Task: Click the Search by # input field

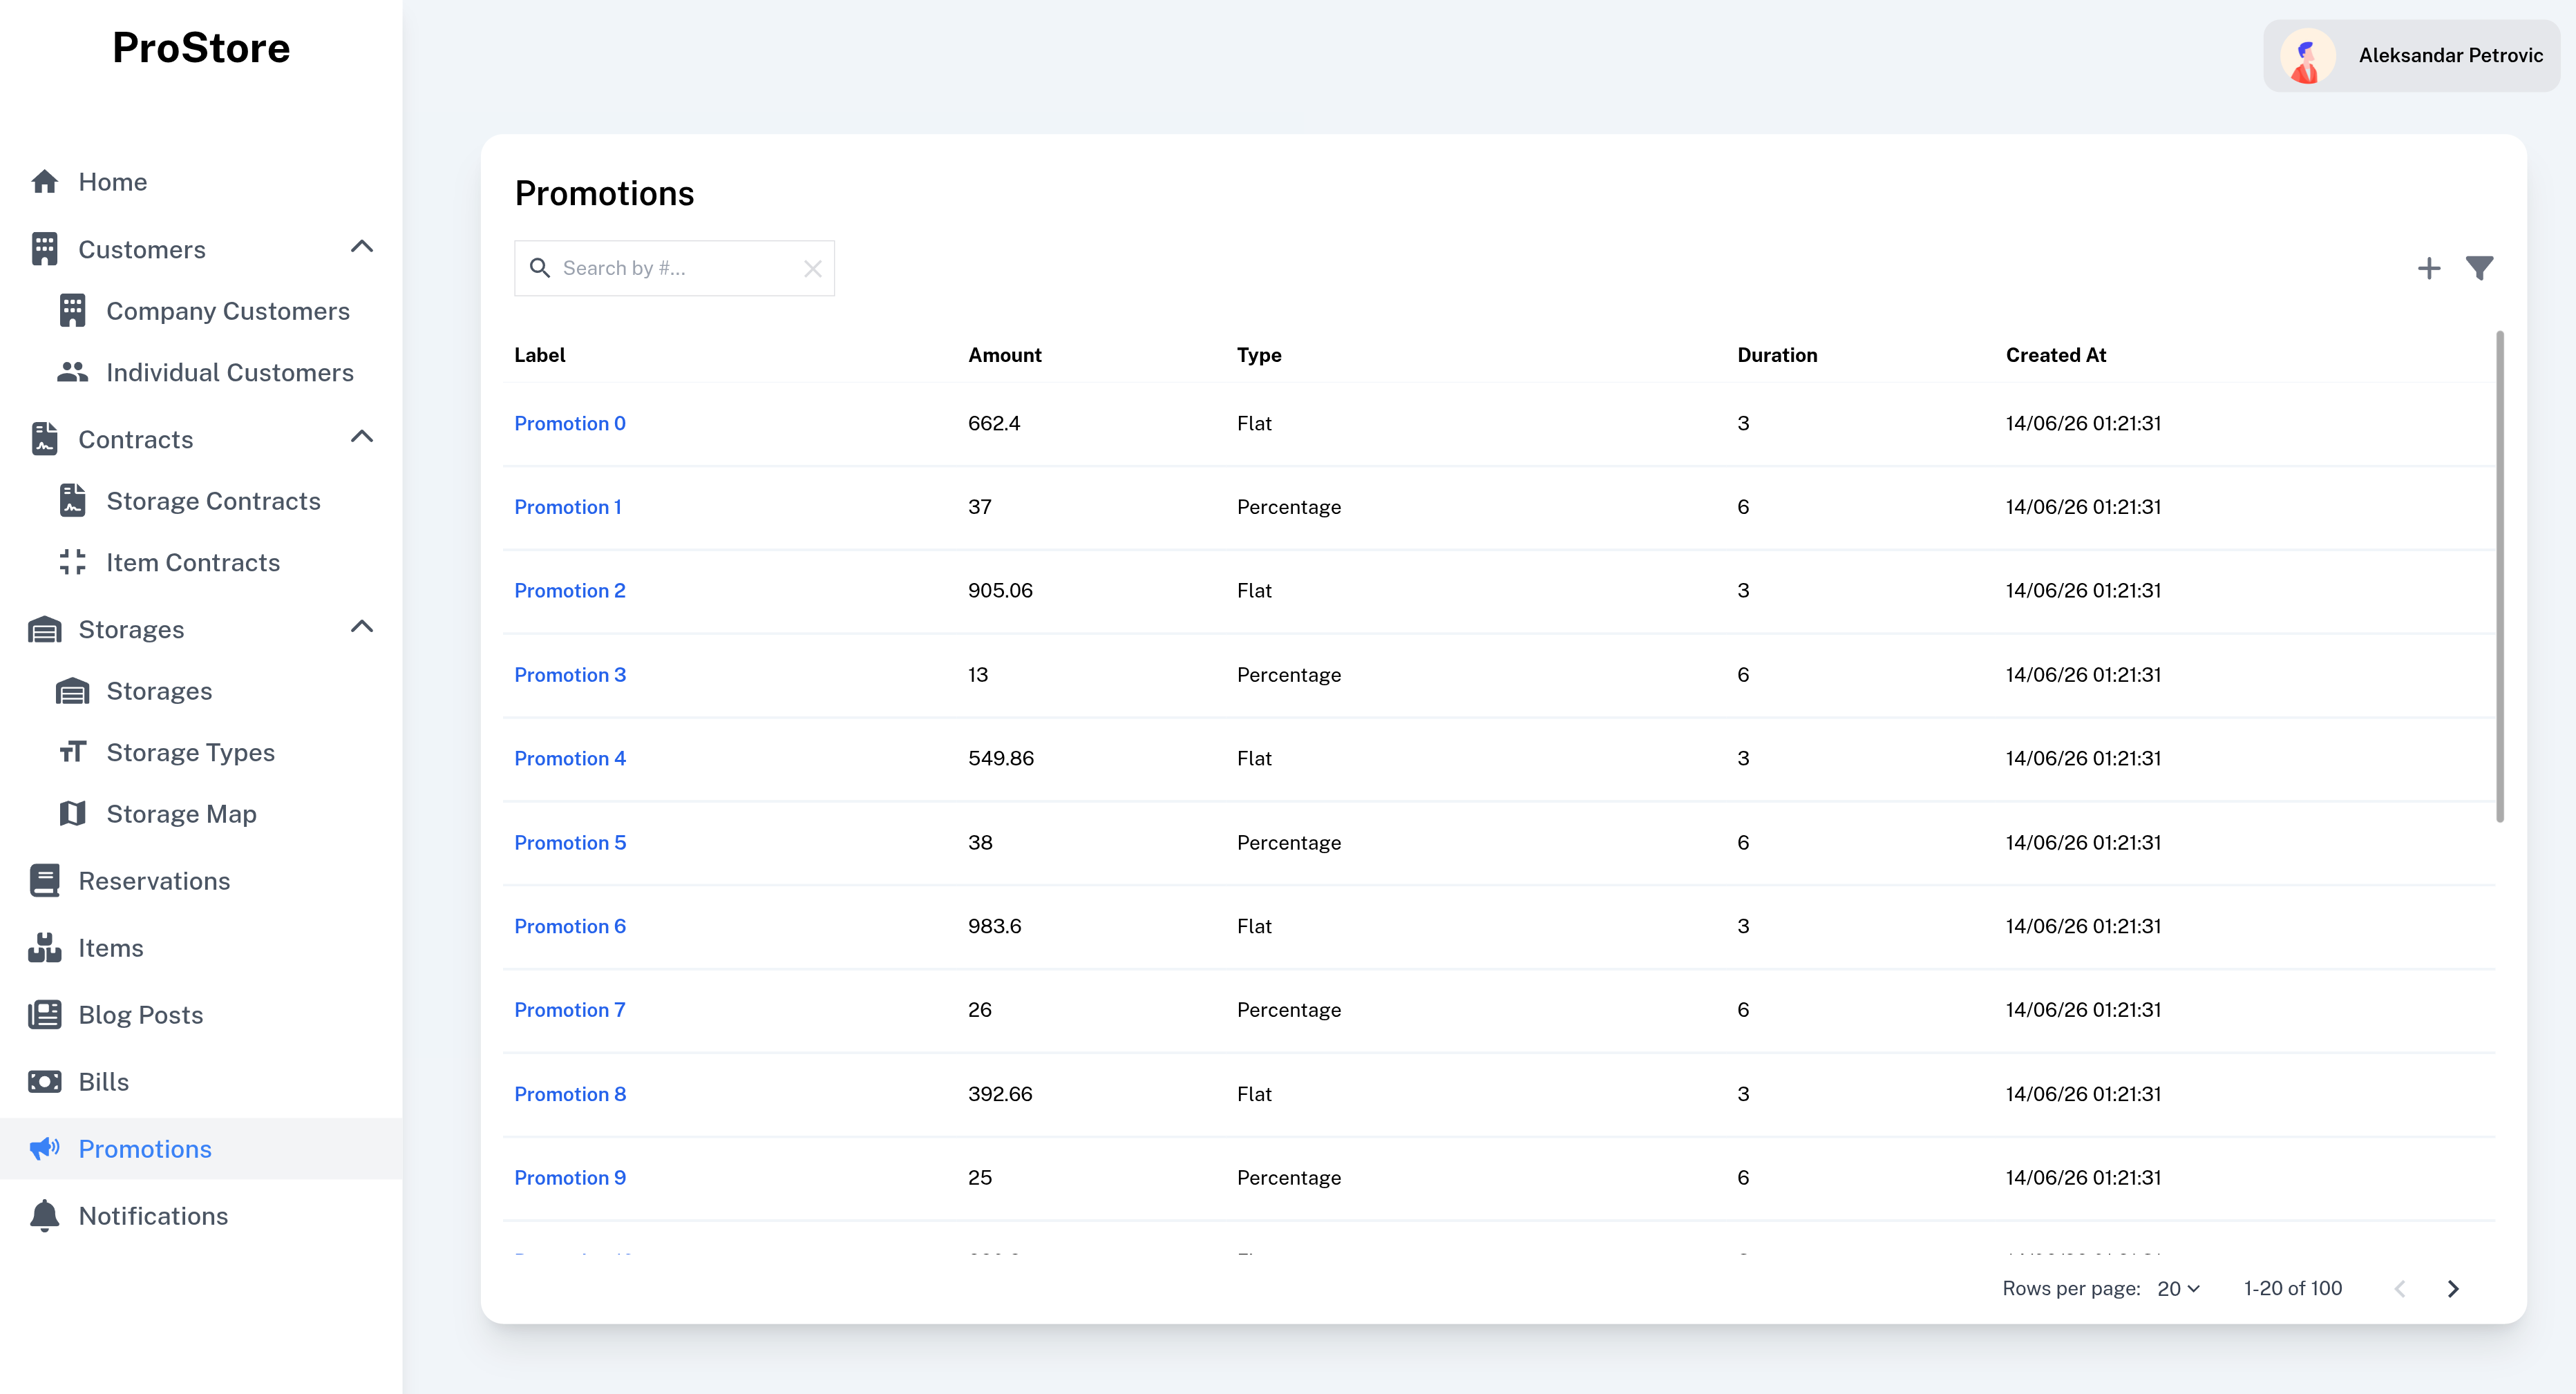Action: (675, 268)
